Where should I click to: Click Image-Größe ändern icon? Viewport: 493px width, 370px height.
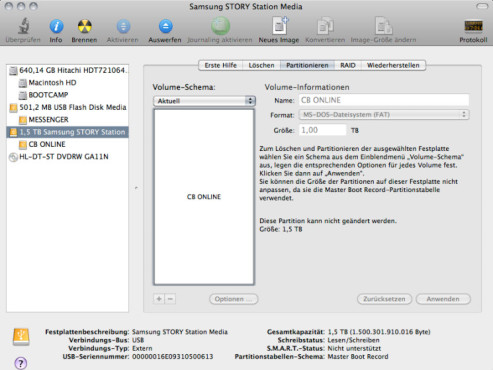pyautogui.click(x=383, y=26)
